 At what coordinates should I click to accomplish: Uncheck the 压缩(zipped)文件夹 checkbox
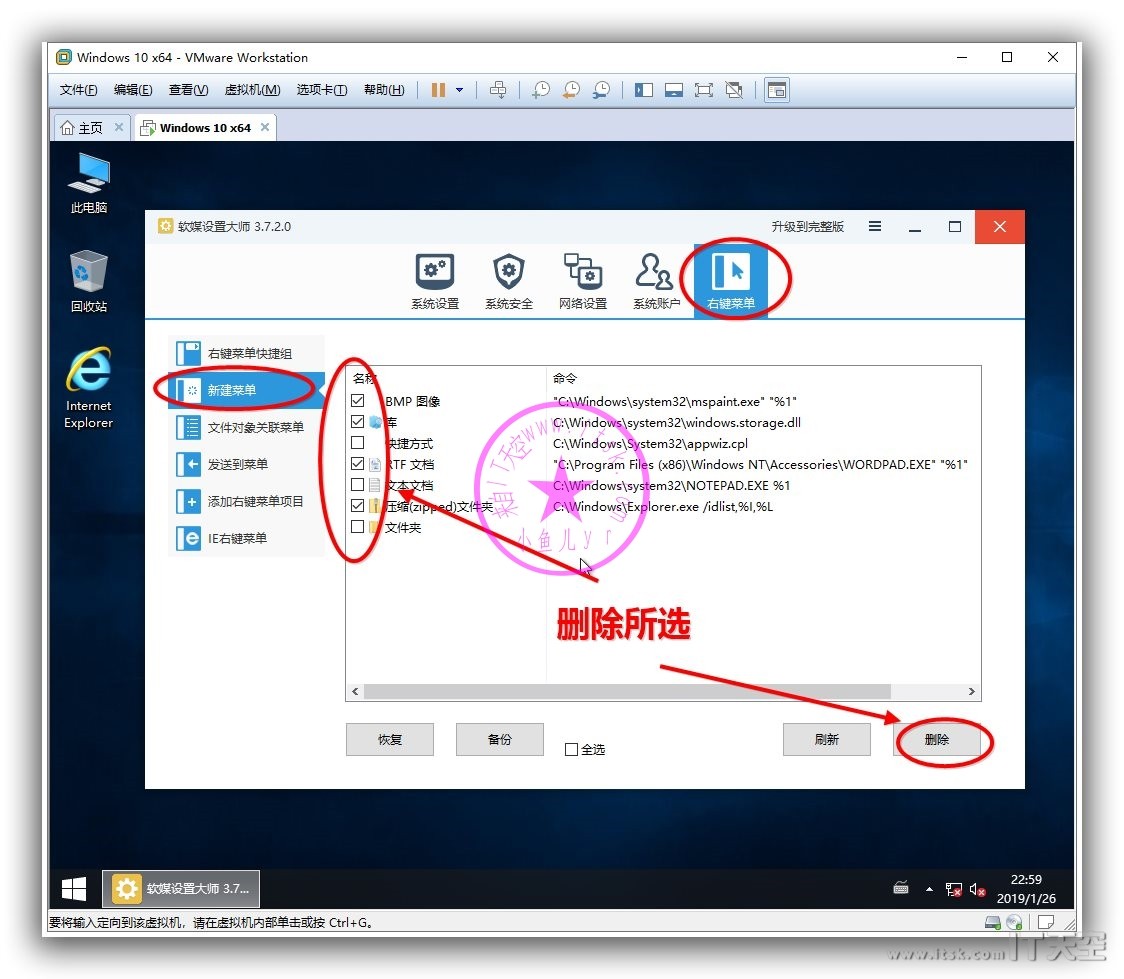[358, 506]
